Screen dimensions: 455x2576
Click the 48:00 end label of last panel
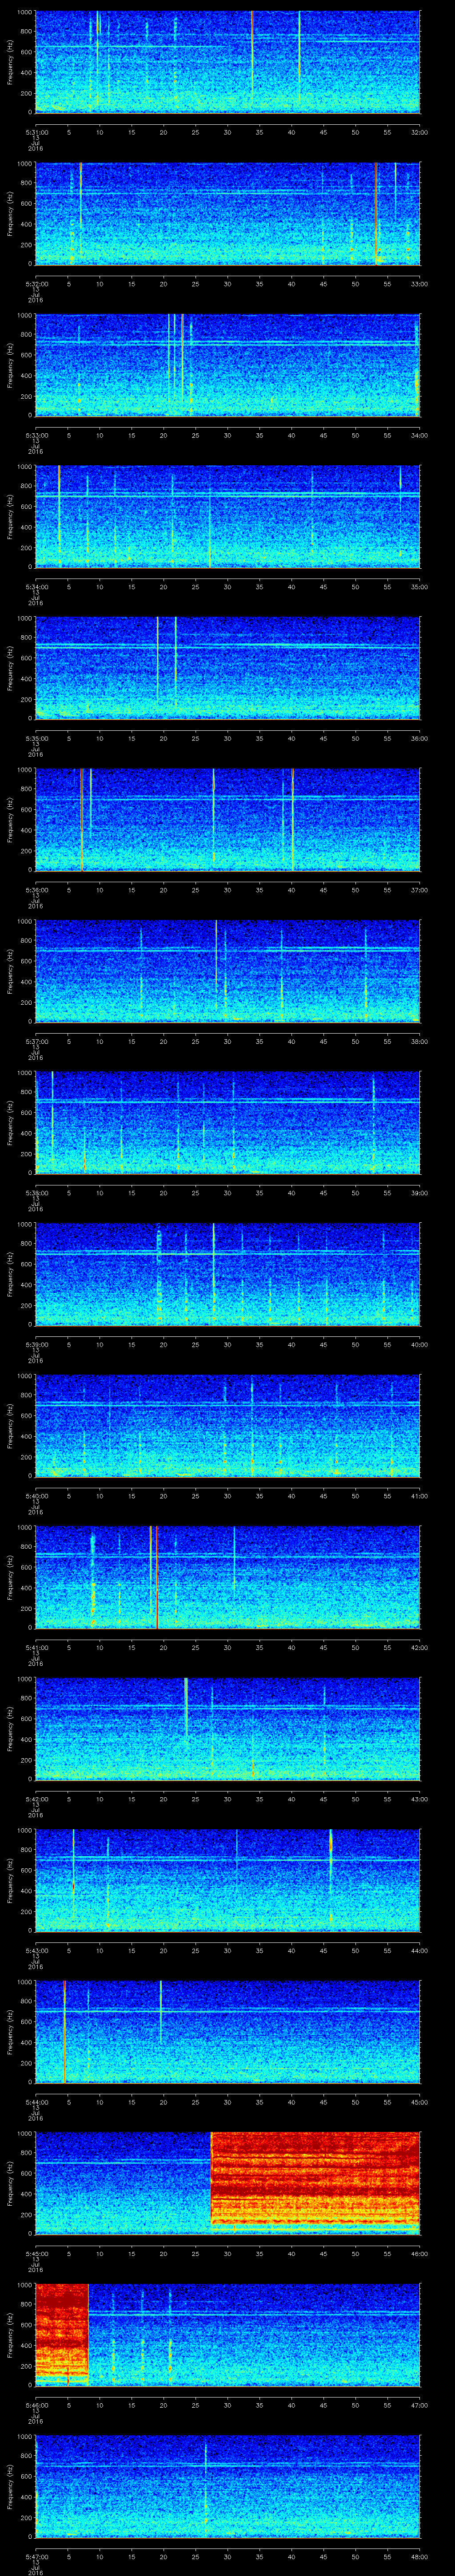pyautogui.click(x=419, y=2556)
